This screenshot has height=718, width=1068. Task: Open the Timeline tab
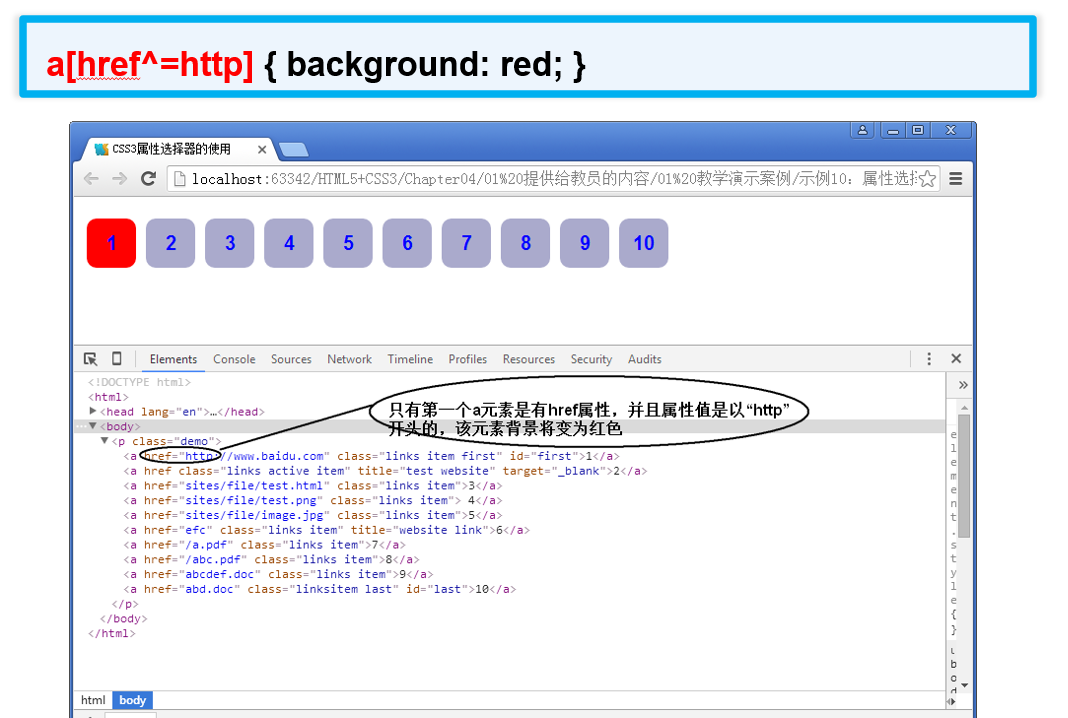click(x=410, y=359)
